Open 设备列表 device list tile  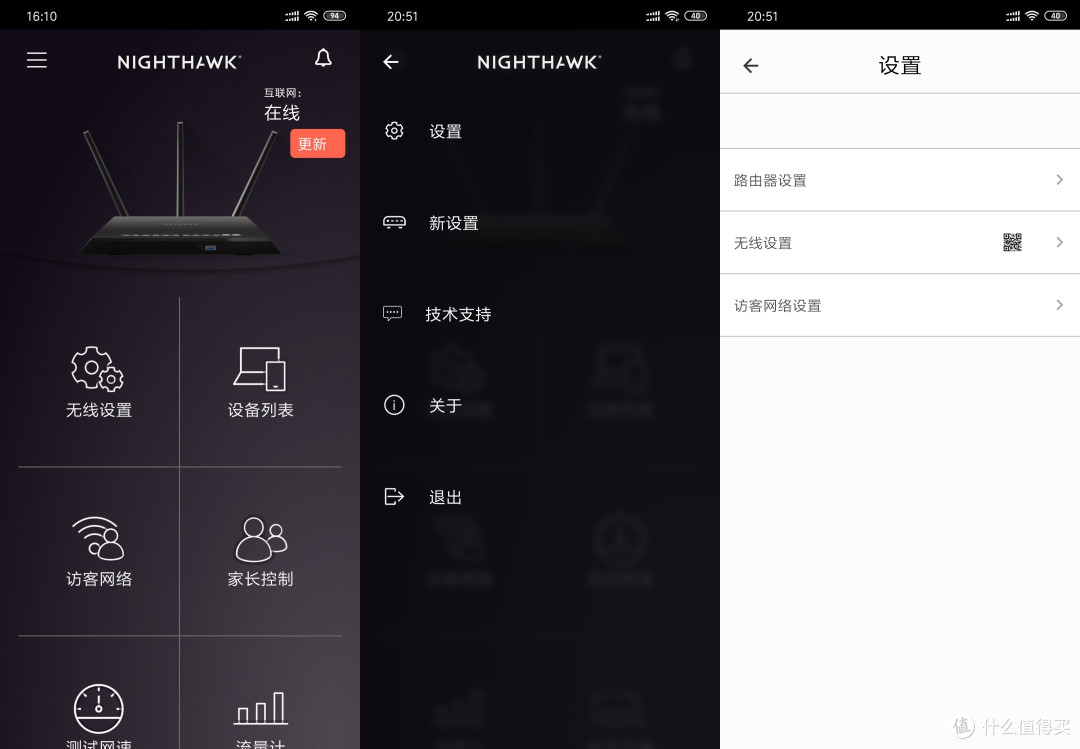(x=260, y=382)
